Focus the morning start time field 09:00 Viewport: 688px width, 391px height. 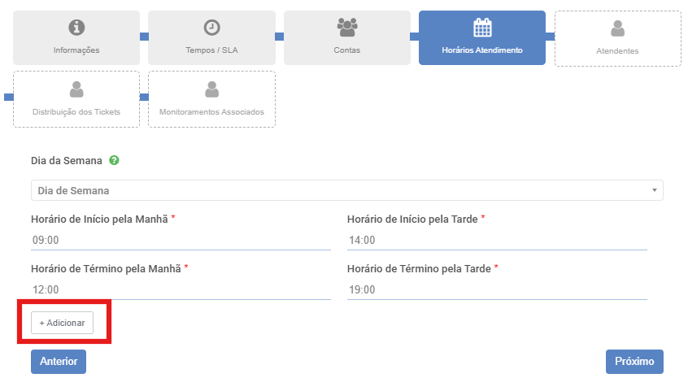(181, 240)
